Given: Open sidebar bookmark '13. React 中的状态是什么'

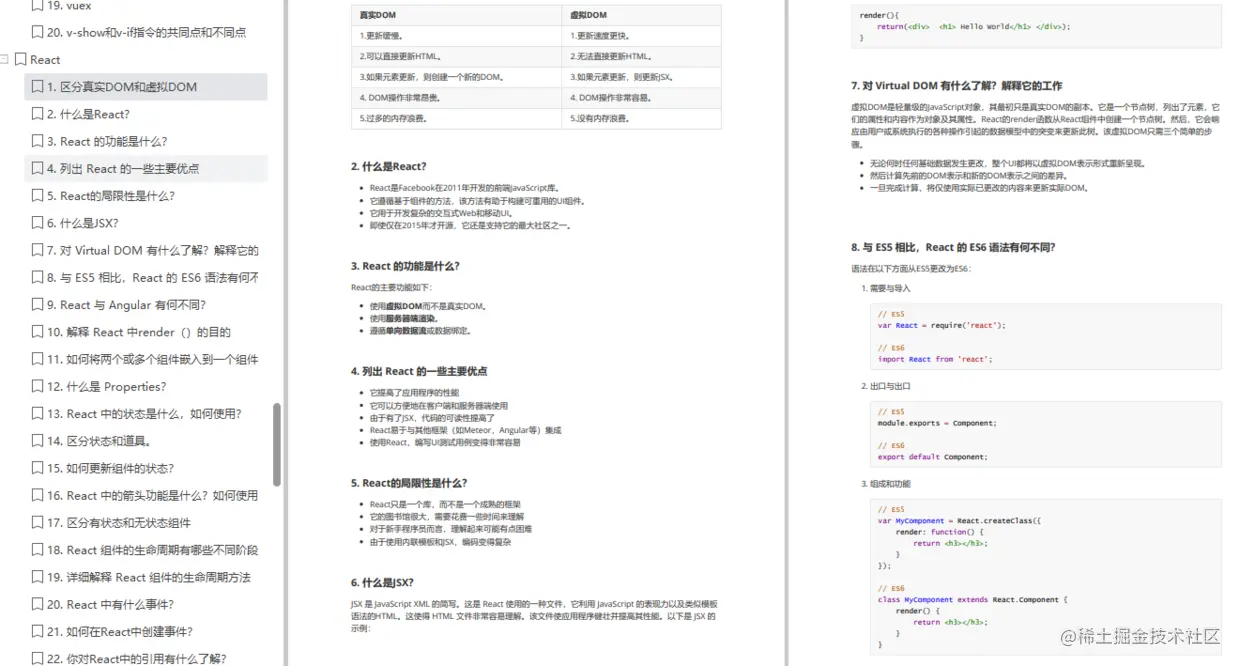Looking at the screenshot, I should point(145,413).
